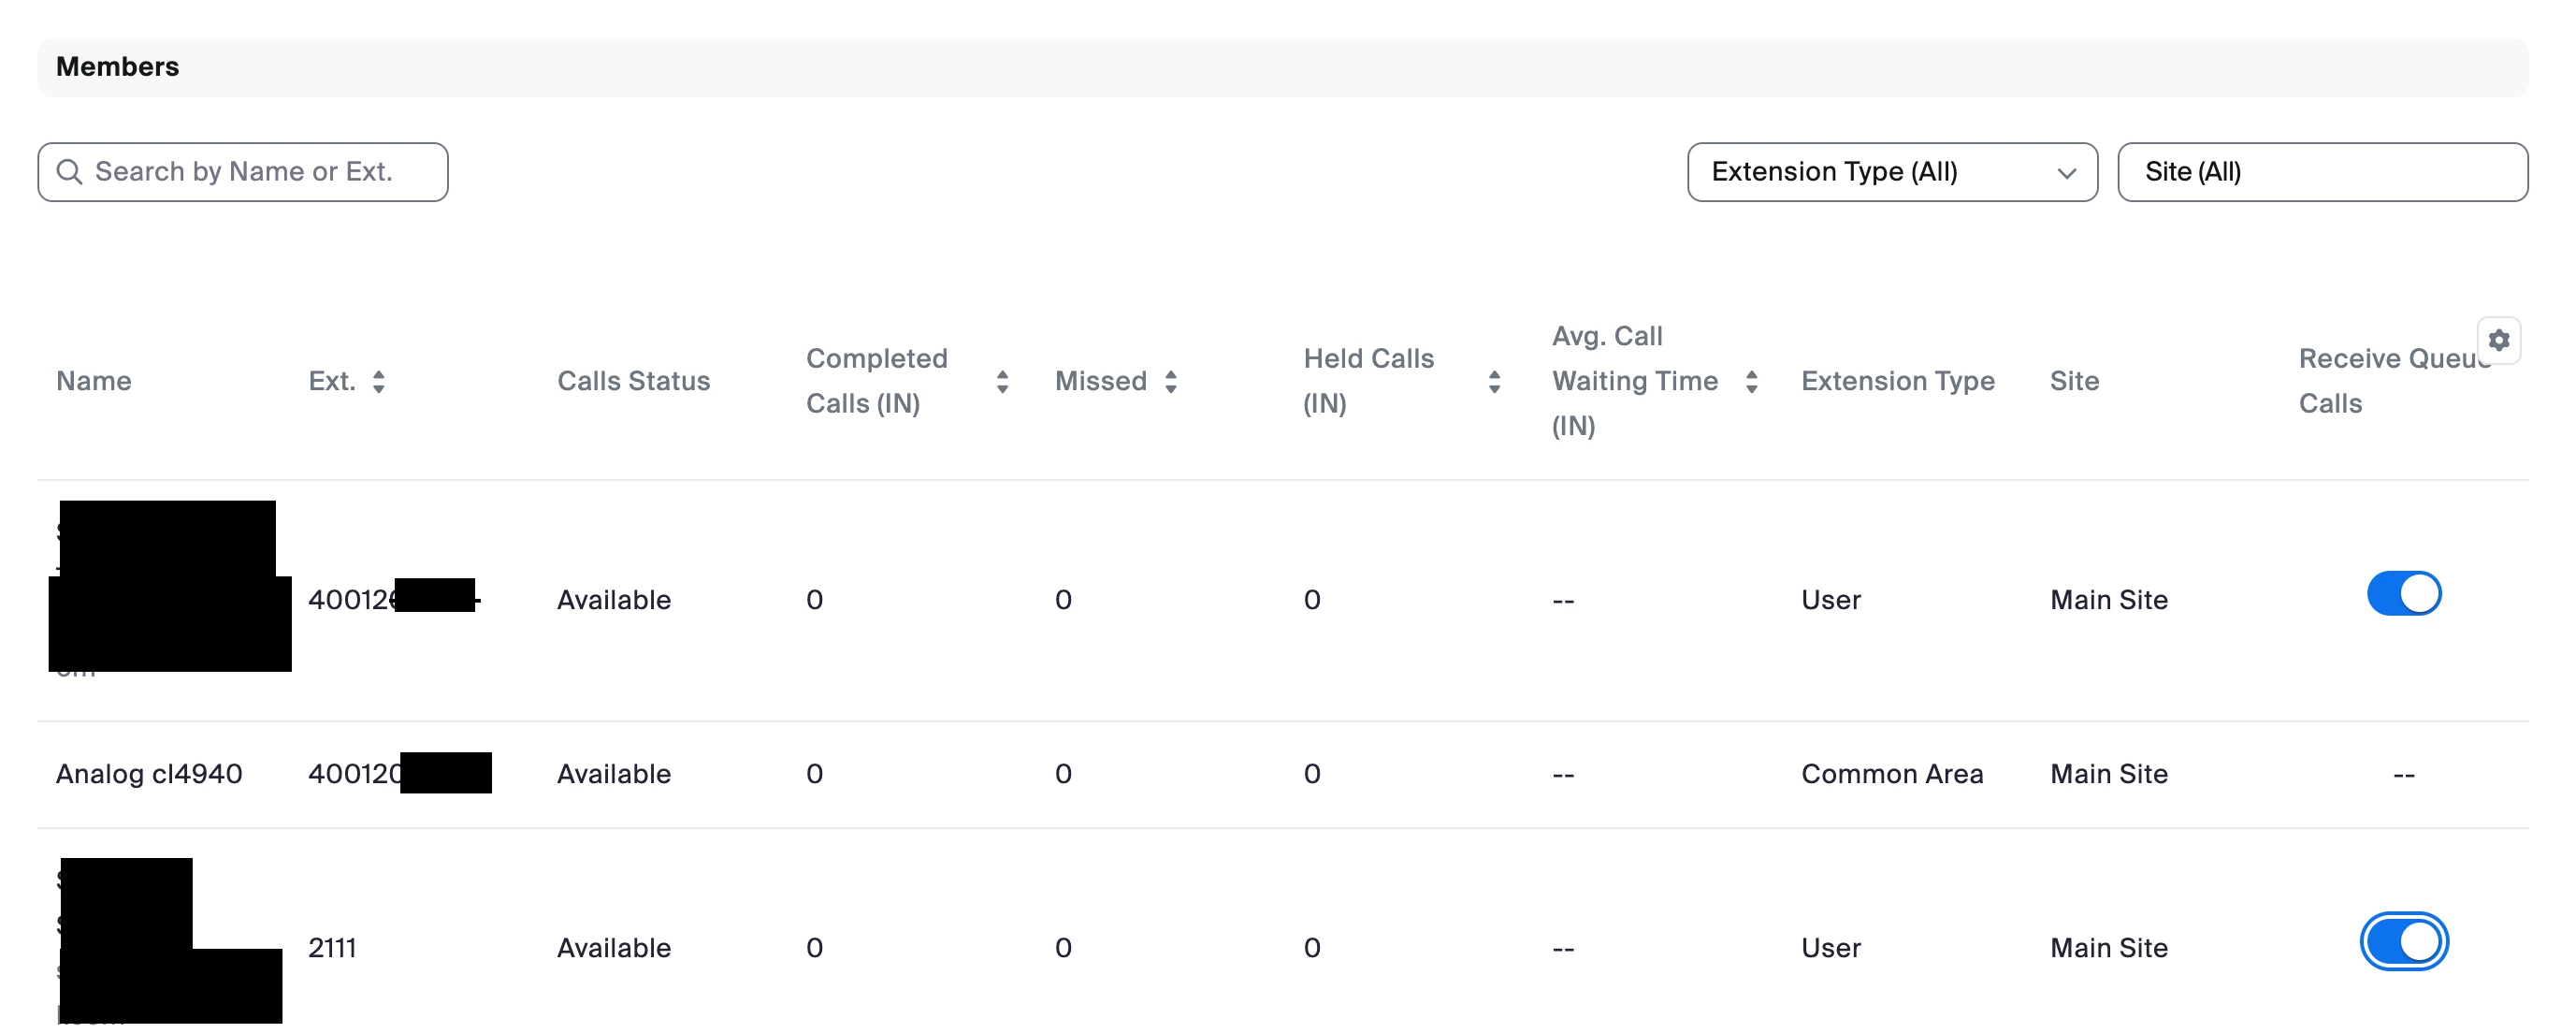Click the Name column header
This screenshot has height=1033, width=2576.
(94, 381)
